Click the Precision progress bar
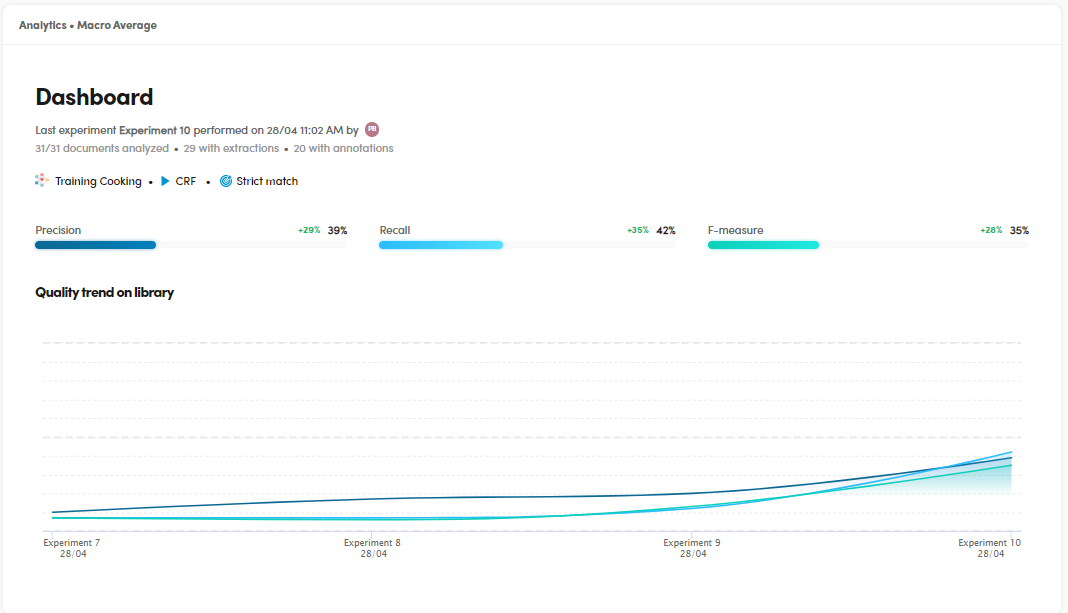This screenshot has width=1068, height=613. point(191,245)
